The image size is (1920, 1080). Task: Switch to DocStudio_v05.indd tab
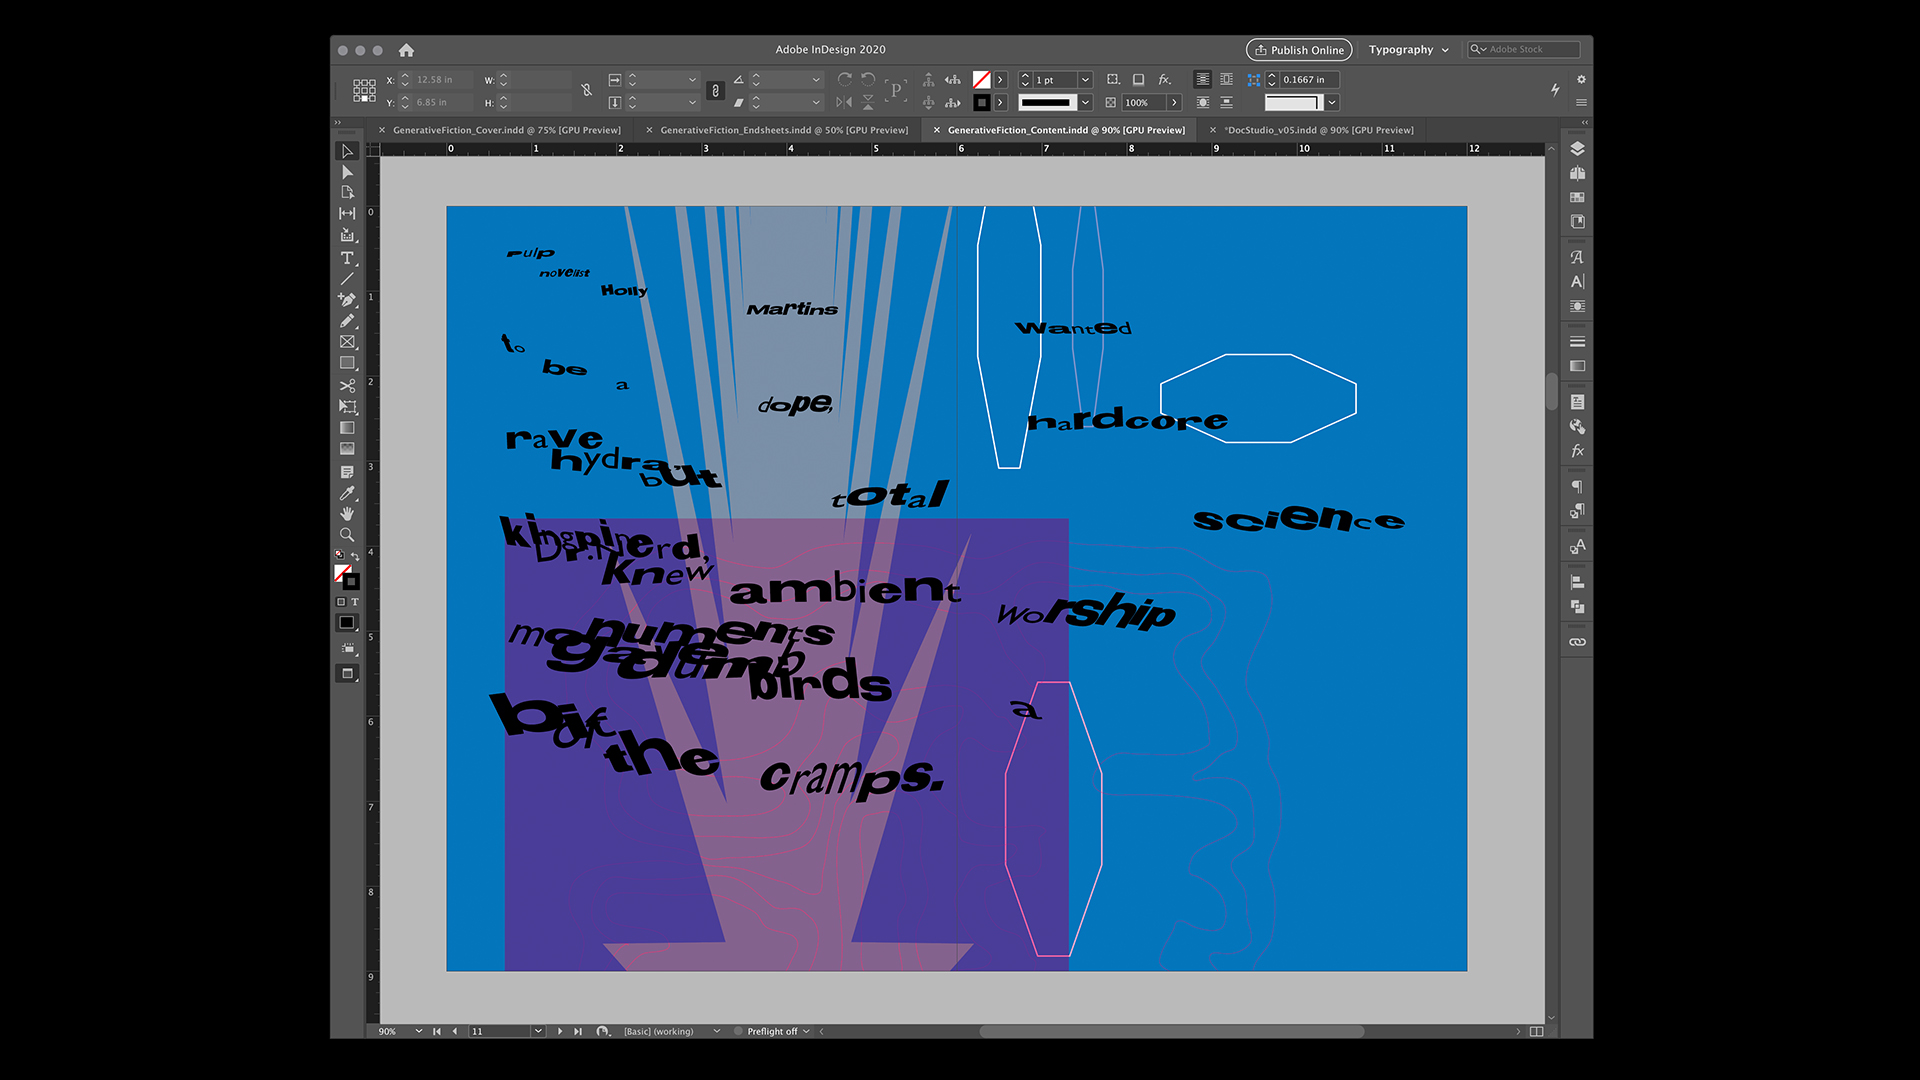1320,130
